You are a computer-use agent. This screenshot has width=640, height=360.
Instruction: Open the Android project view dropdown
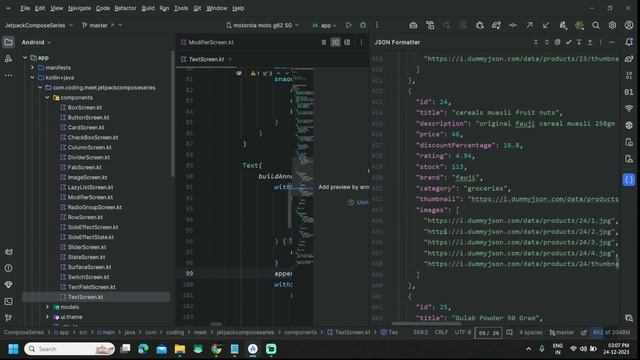point(36,42)
